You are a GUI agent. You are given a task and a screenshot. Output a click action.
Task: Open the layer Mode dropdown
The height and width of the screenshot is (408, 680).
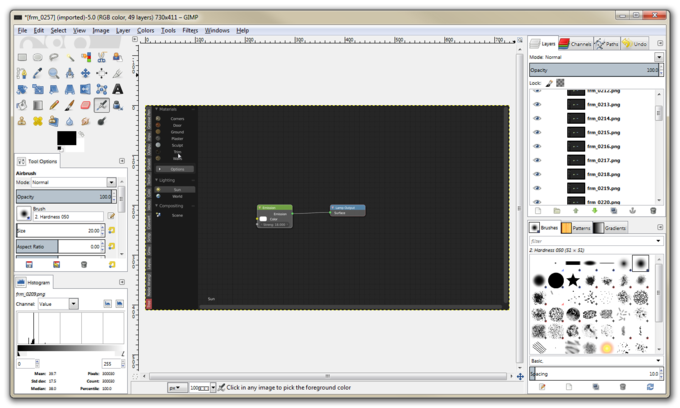(659, 57)
